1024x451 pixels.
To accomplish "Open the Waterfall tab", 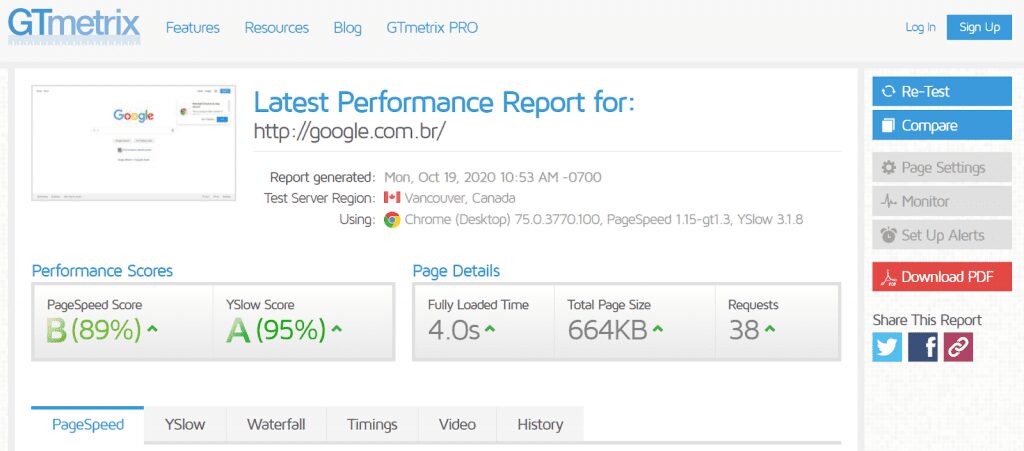I will point(276,424).
